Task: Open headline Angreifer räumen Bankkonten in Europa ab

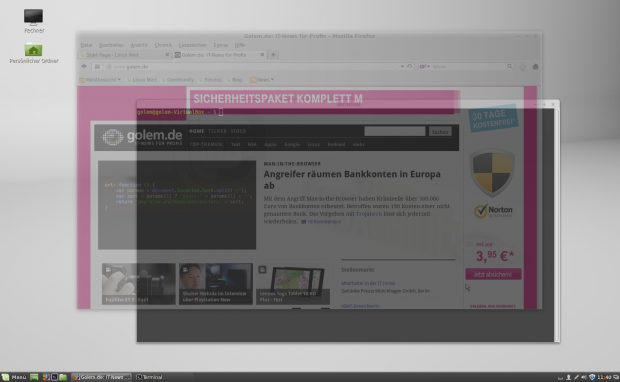Action: pos(352,180)
